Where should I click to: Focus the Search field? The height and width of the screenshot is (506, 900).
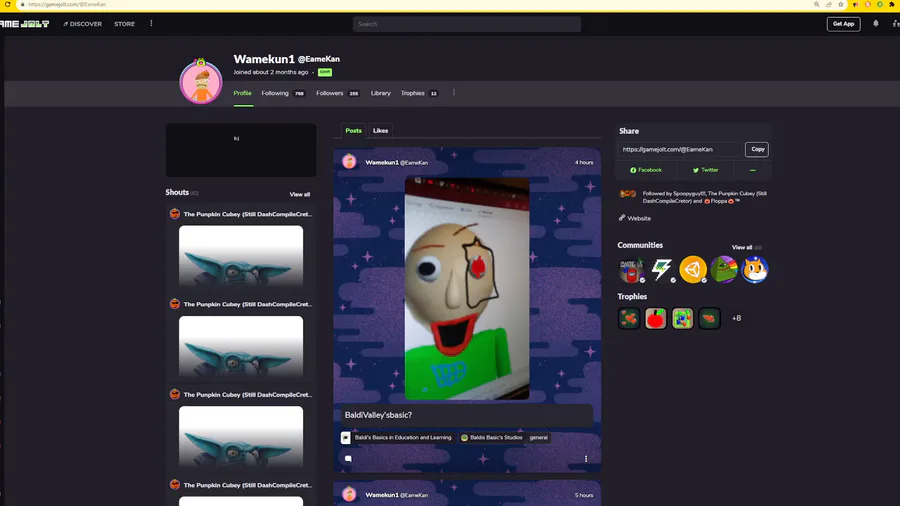pyautogui.click(x=467, y=24)
